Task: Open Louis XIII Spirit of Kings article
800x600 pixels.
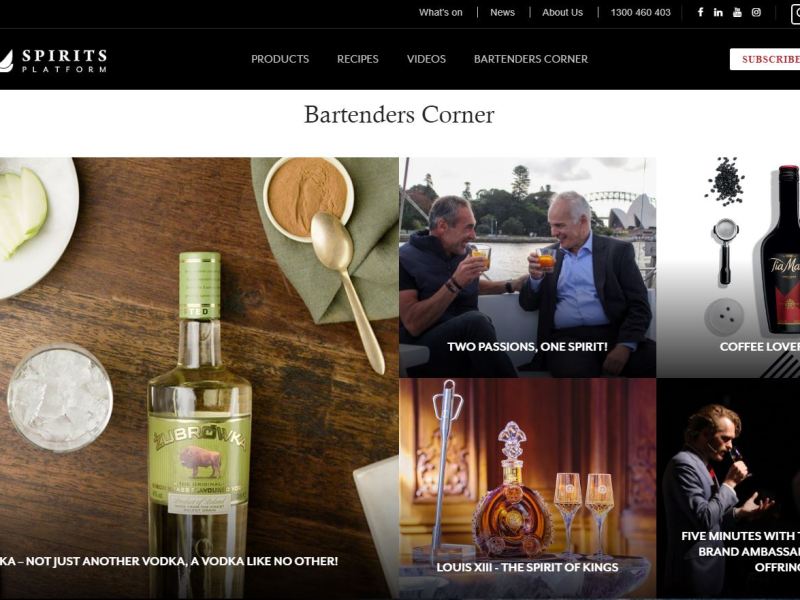Action: (528, 488)
